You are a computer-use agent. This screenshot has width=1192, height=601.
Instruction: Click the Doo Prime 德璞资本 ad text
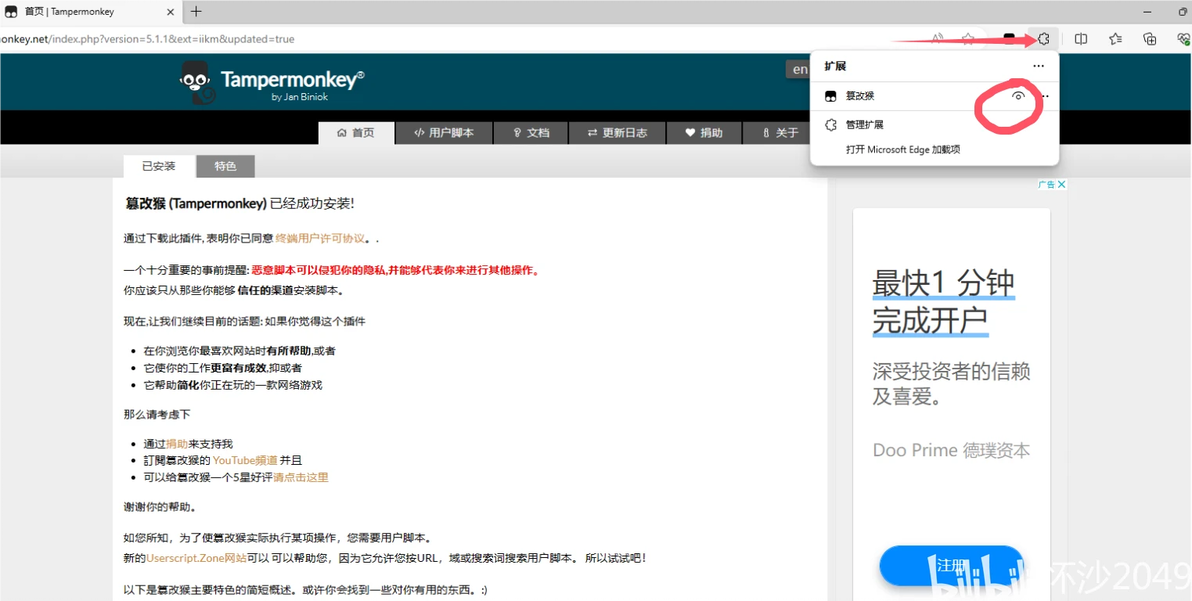coord(951,451)
